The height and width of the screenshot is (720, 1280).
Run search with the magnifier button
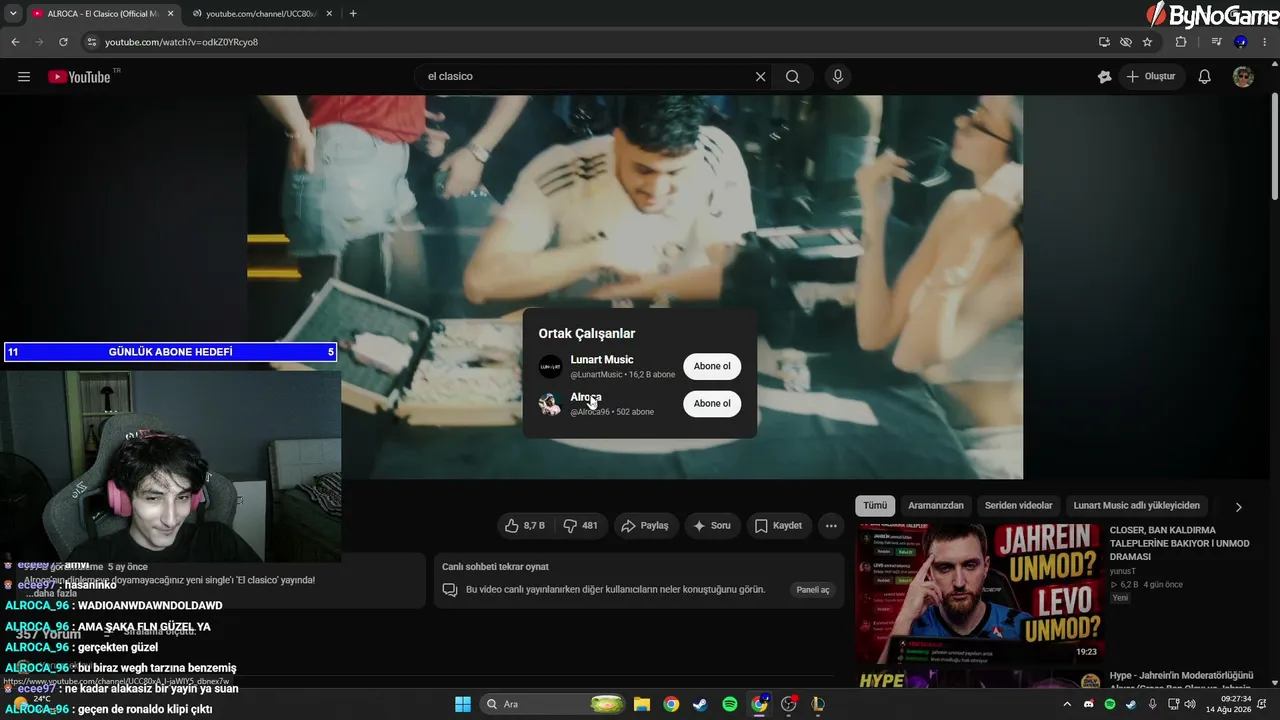793,77
